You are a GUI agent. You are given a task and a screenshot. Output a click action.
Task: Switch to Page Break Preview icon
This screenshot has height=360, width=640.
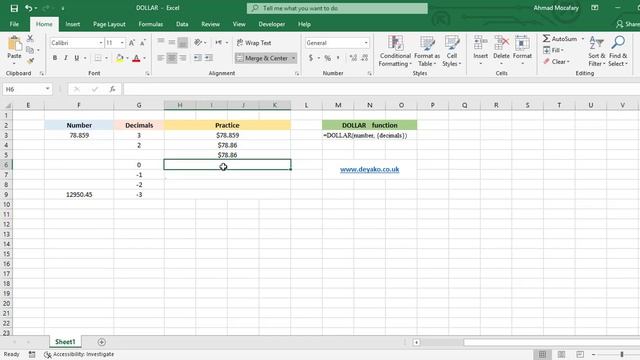point(580,354)
